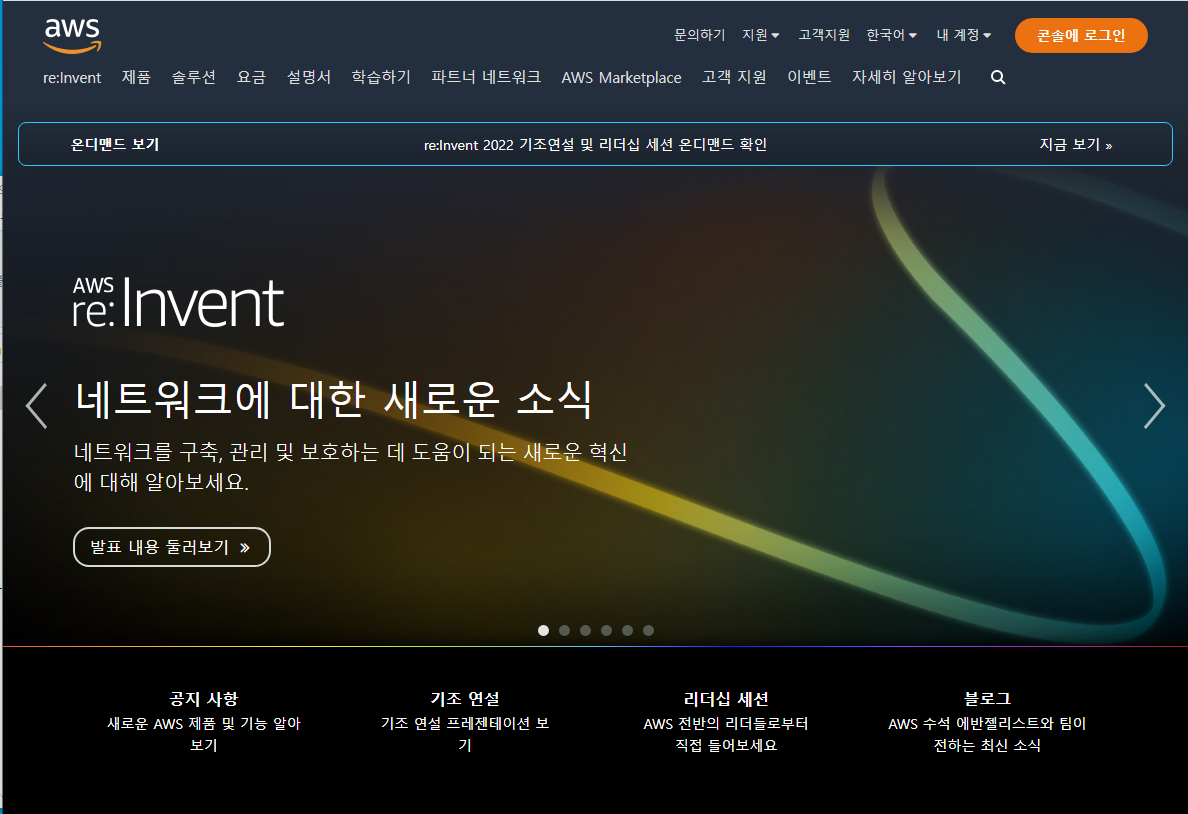Open the AWS Marketplace menu
This screenshot has height=814, width=1188.
(x=621, y=77)
